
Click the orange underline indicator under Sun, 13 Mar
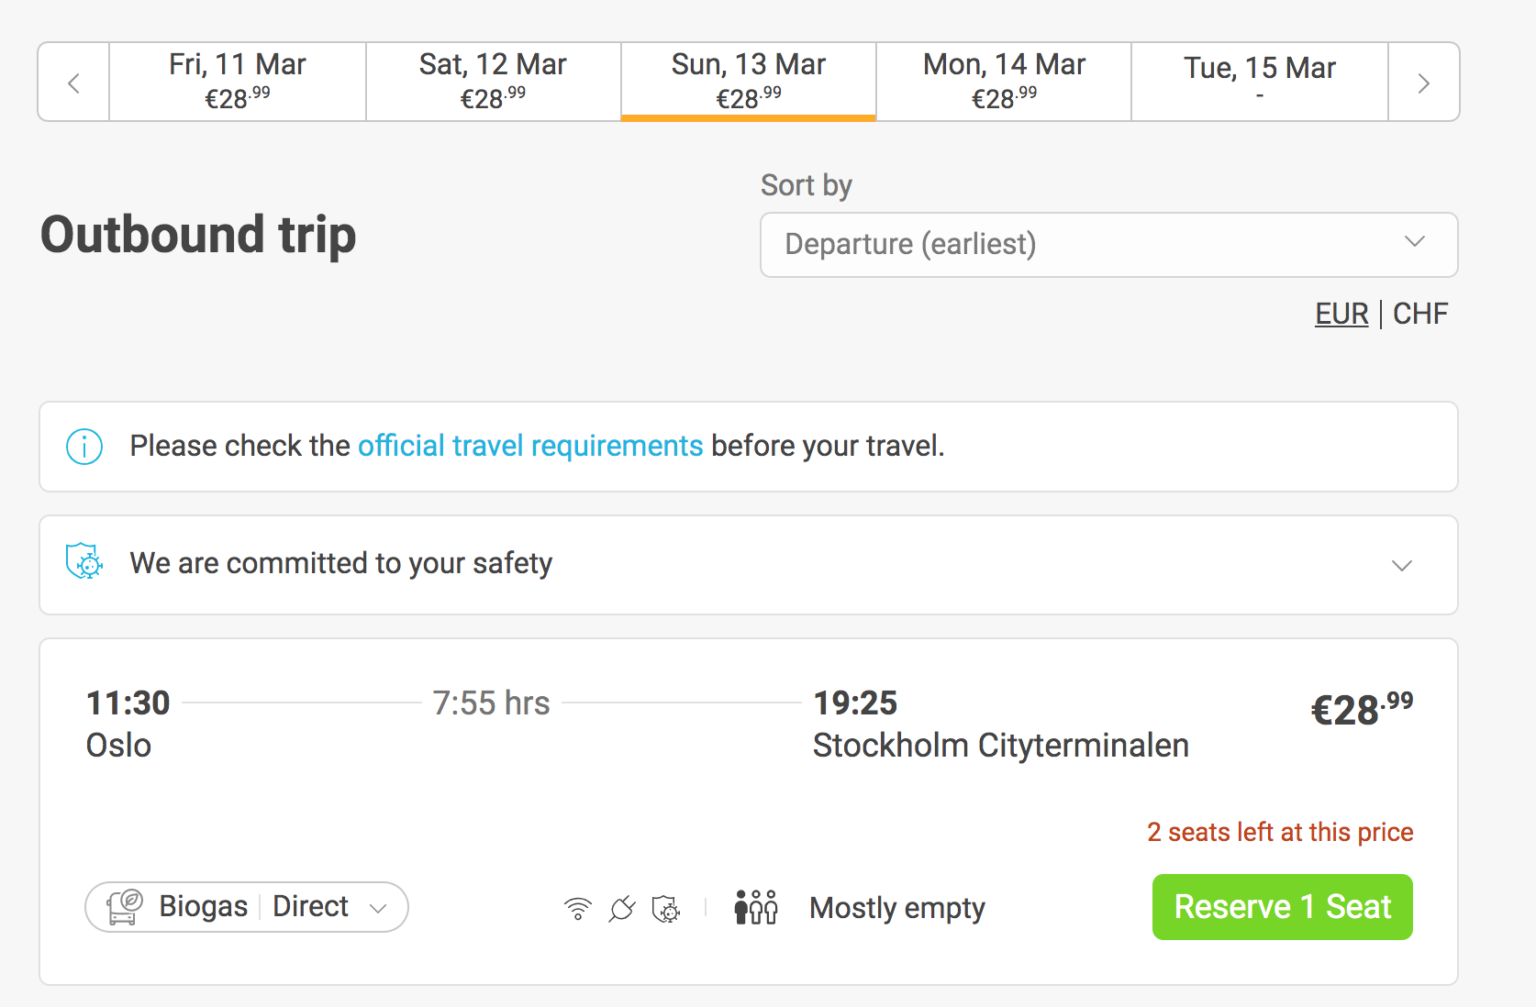pos(748,119)
